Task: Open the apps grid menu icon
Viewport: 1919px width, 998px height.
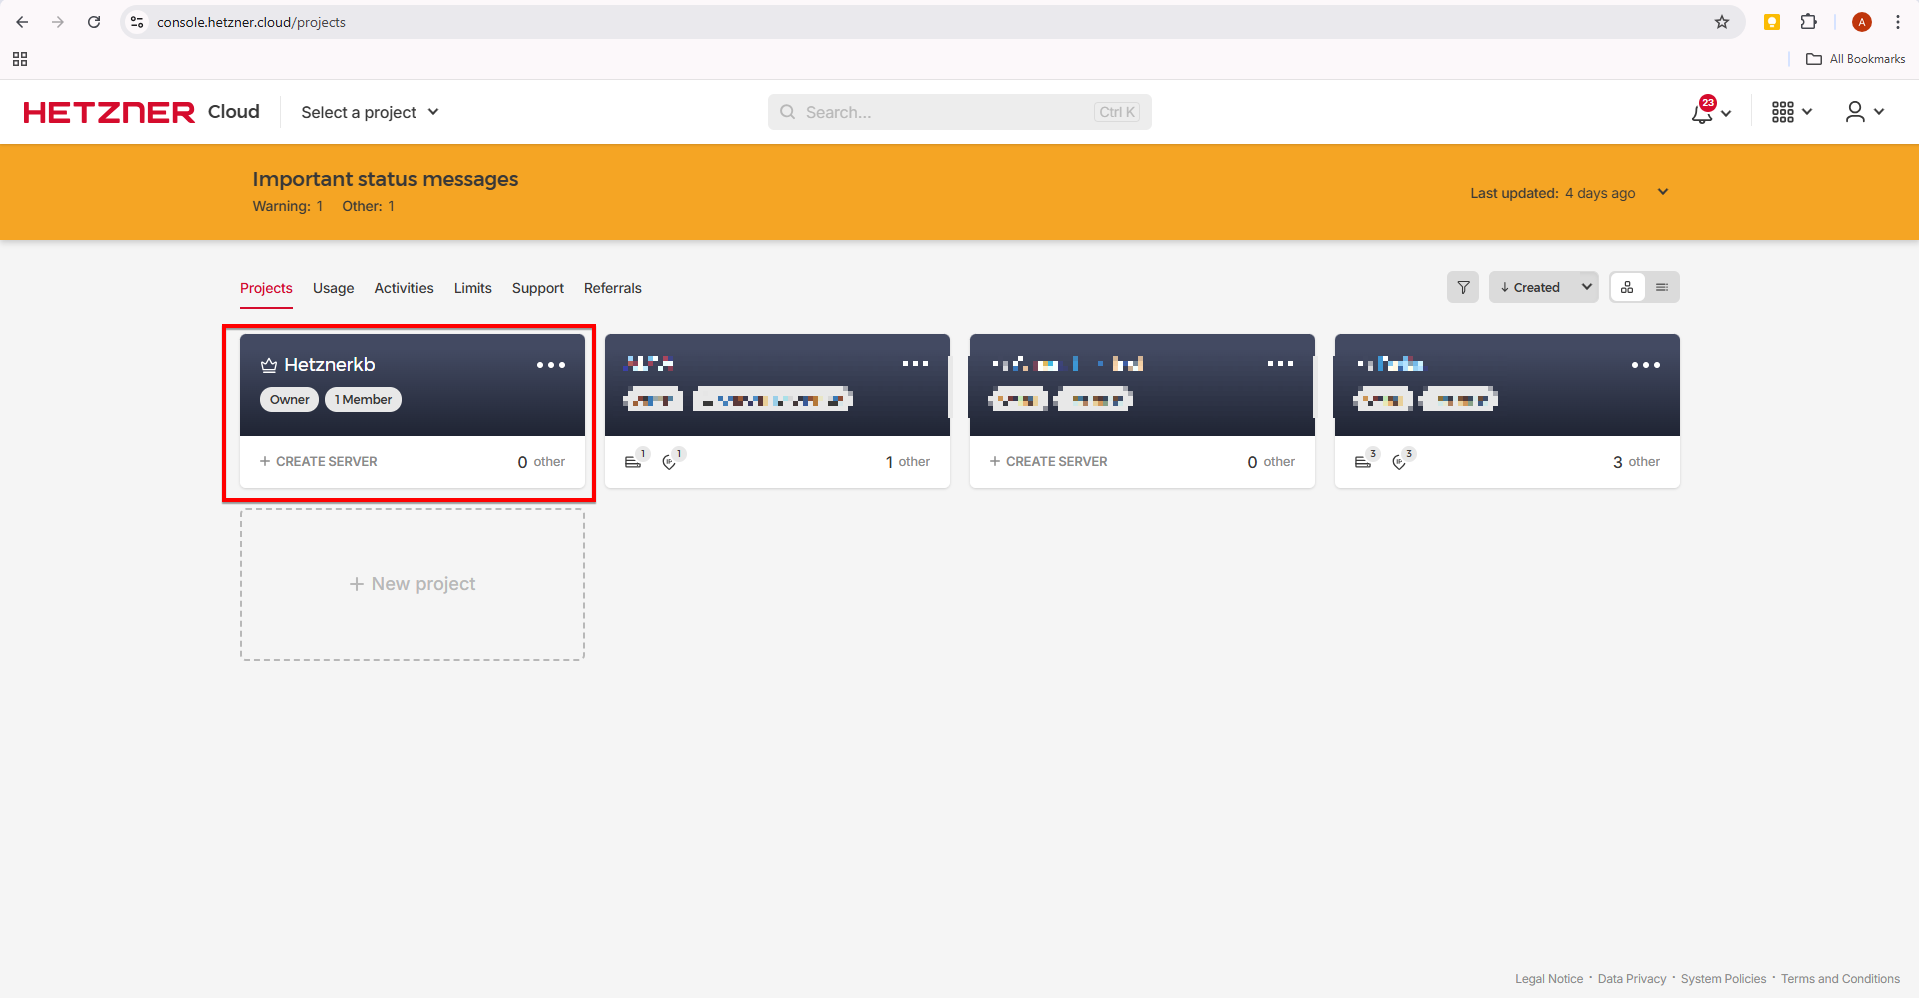Action: point(1783,112)
